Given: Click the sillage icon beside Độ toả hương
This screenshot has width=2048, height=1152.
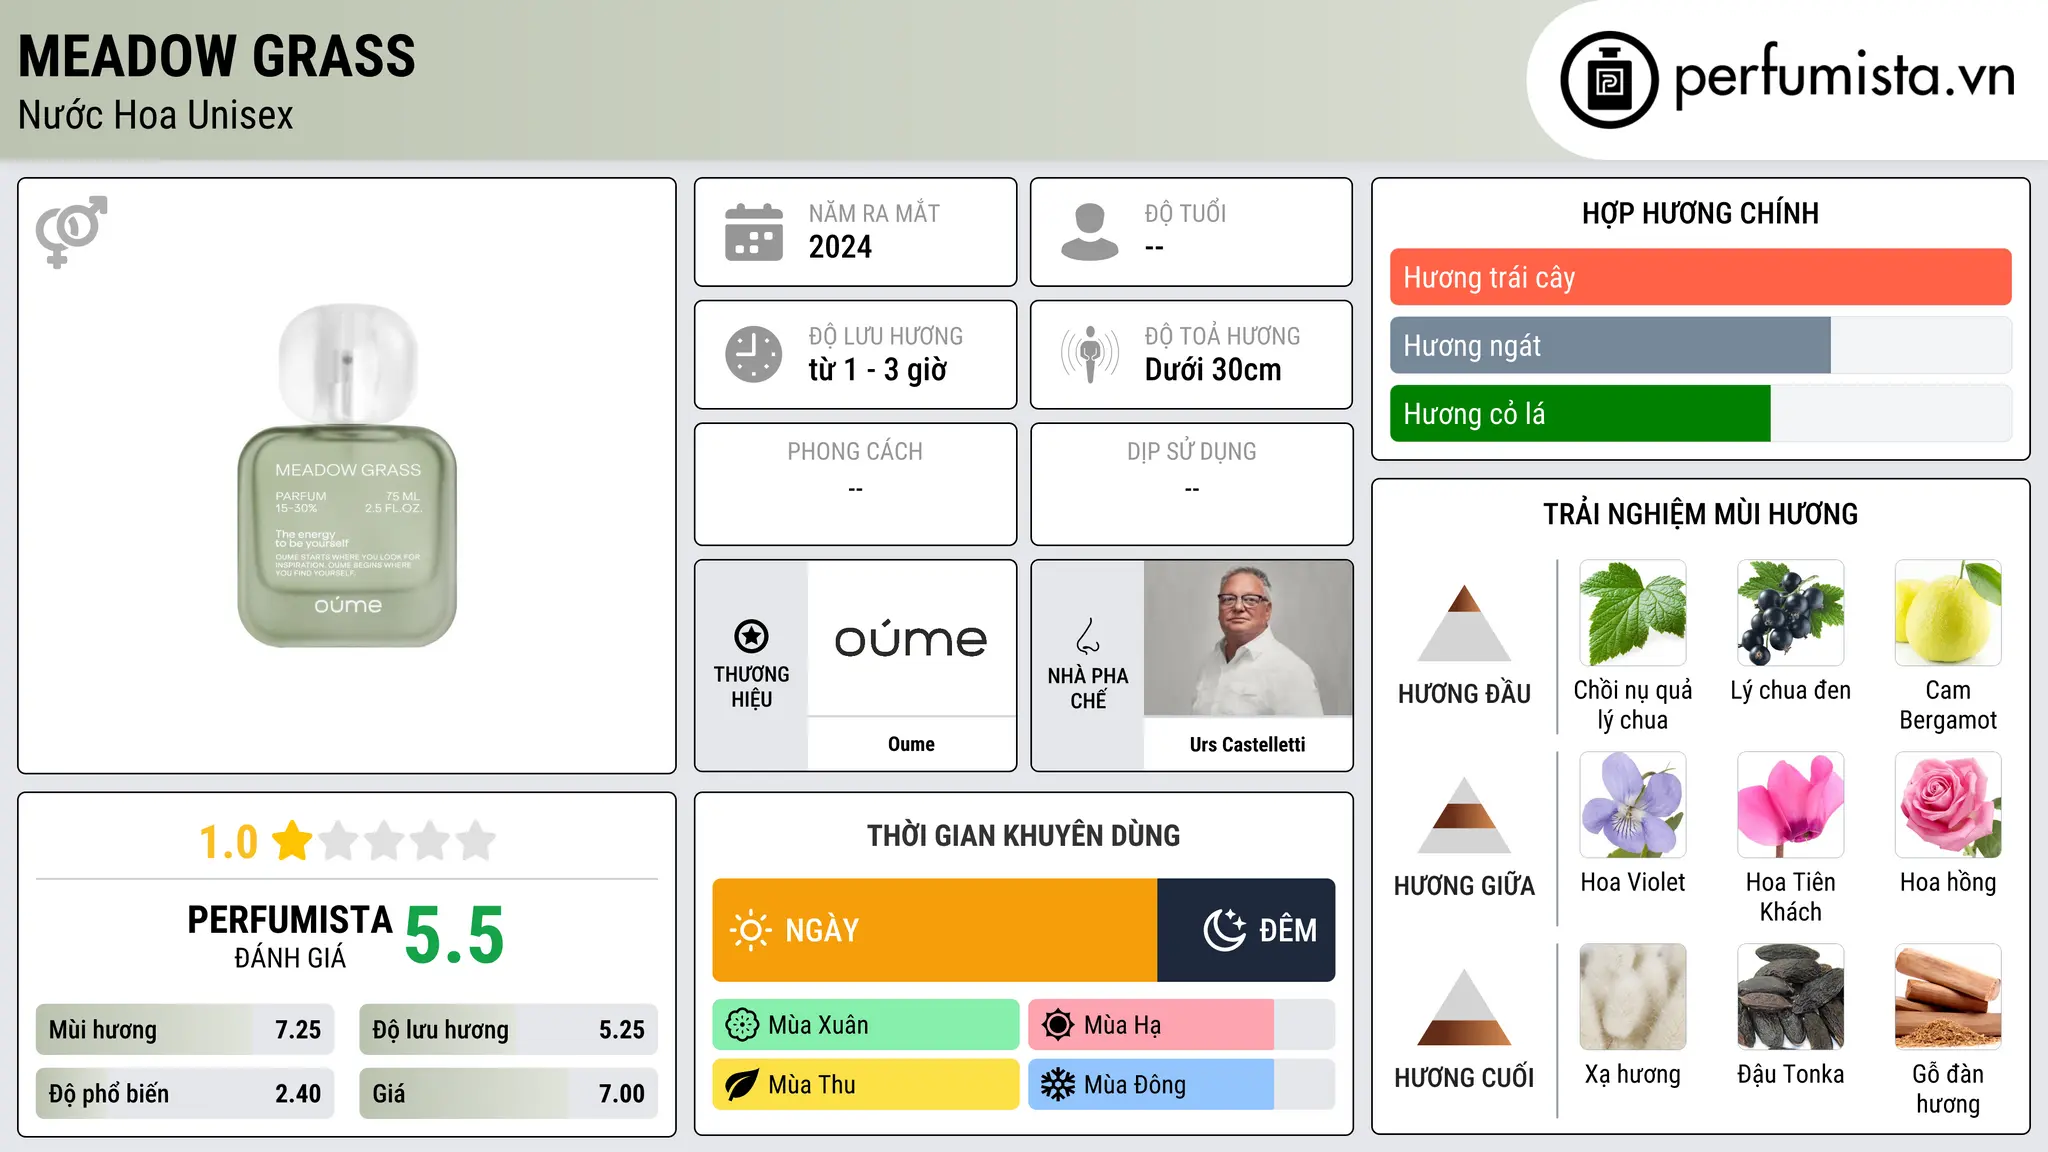Looking at the screenshot, I should pos(1090,354).
